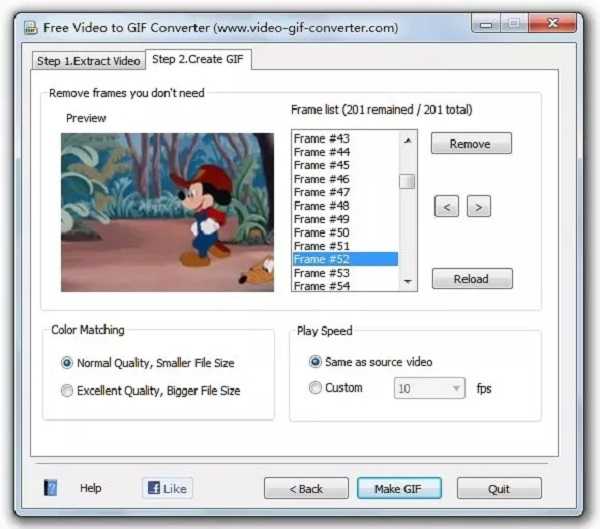Image resolution: width=600 pixels, height=529 pixels.
Task: Select Frame #50 in the list
Action: (x=346, y=232)
